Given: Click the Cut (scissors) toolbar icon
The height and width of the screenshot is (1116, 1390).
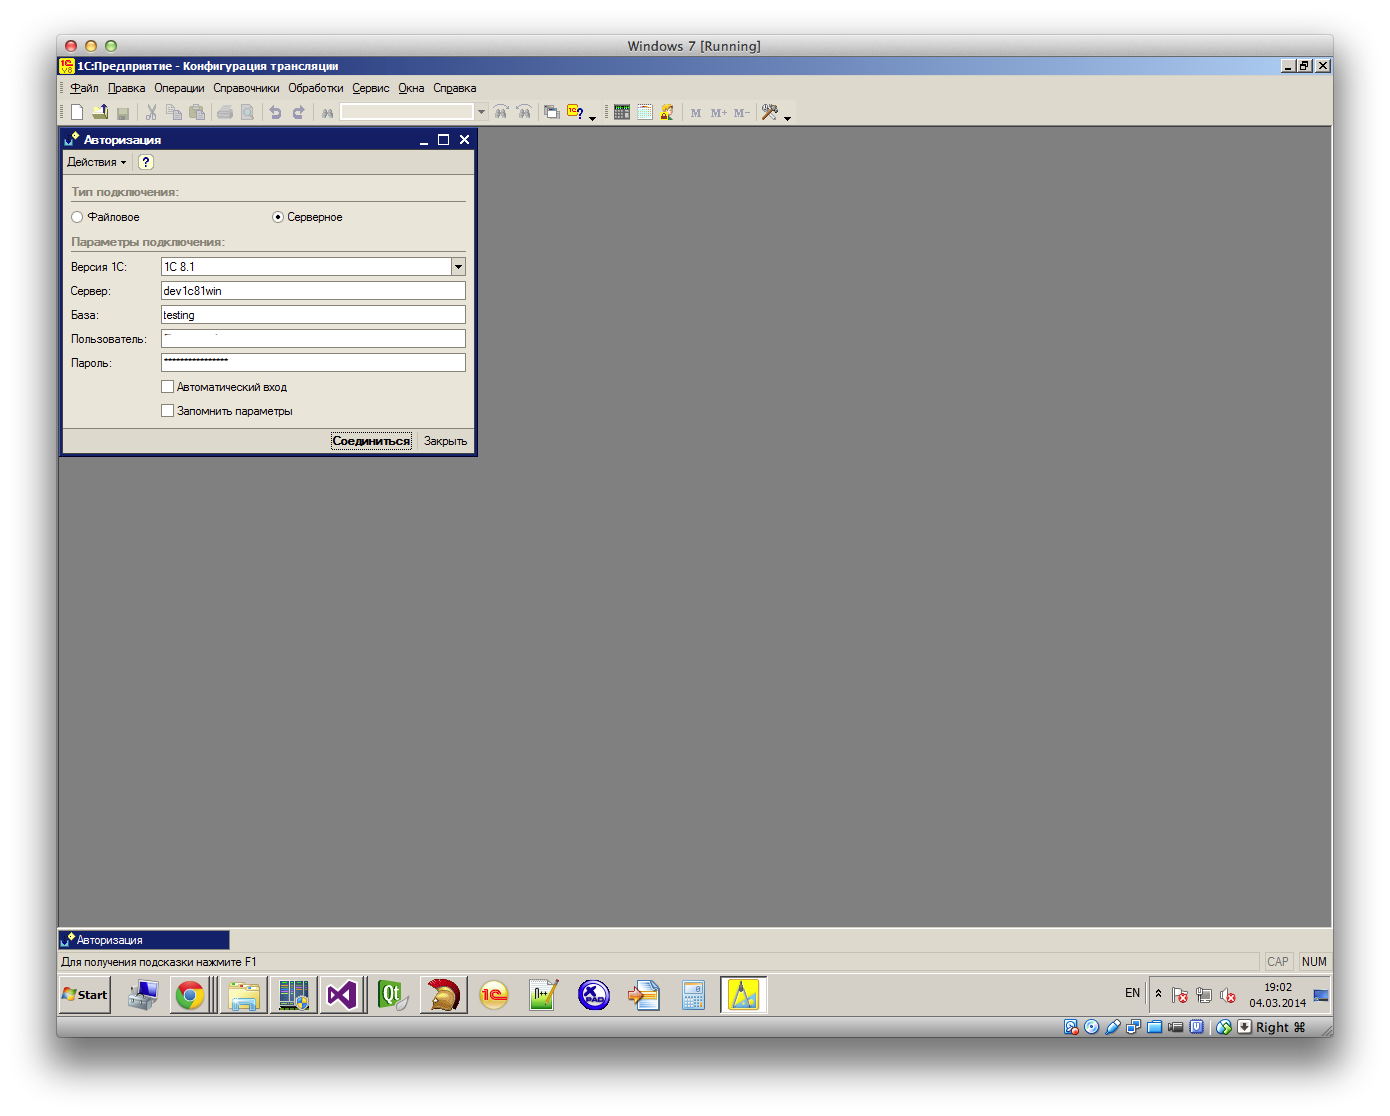Looking at the screenshot, I should (x=151, y=112).
